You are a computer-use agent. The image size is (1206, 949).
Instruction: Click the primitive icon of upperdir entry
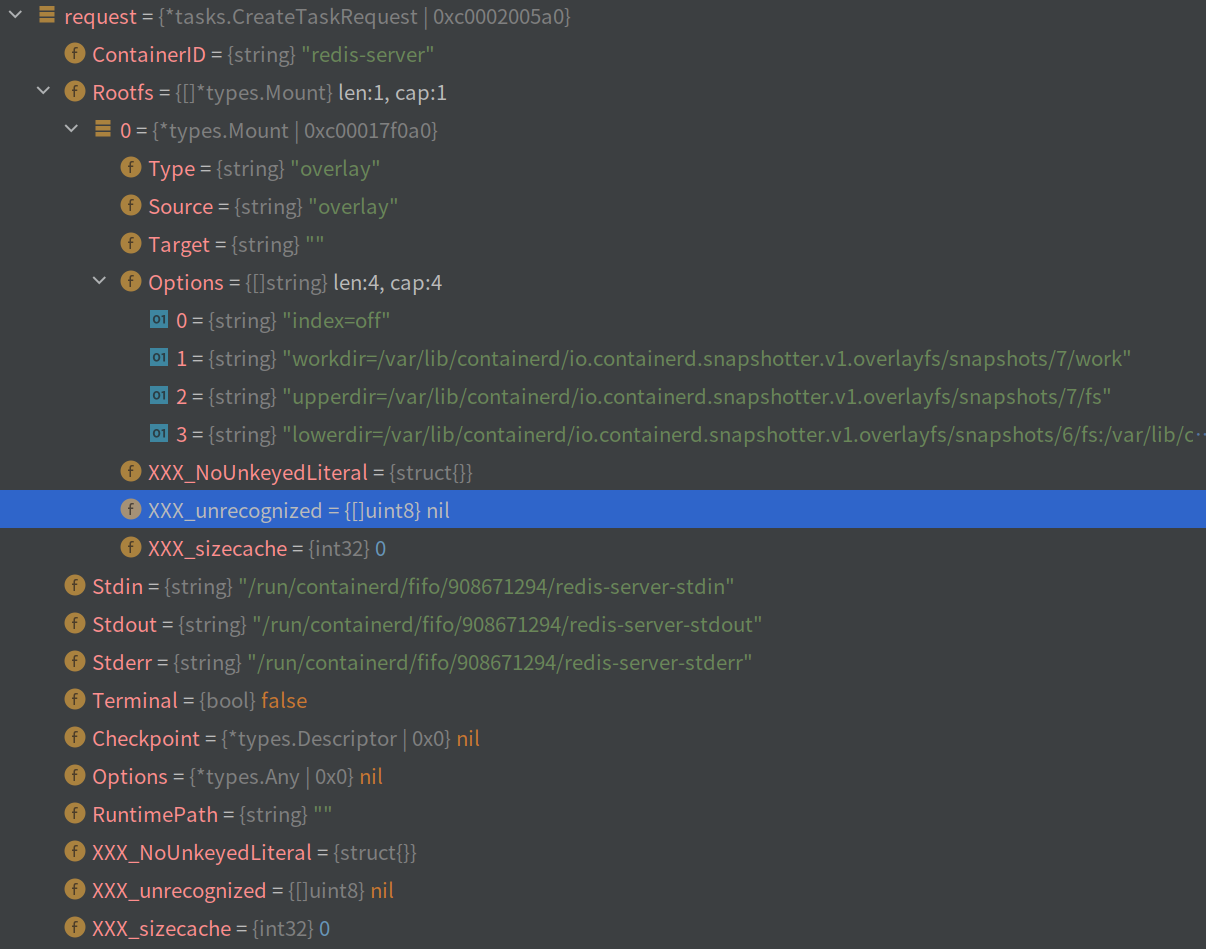click(158, 396)
